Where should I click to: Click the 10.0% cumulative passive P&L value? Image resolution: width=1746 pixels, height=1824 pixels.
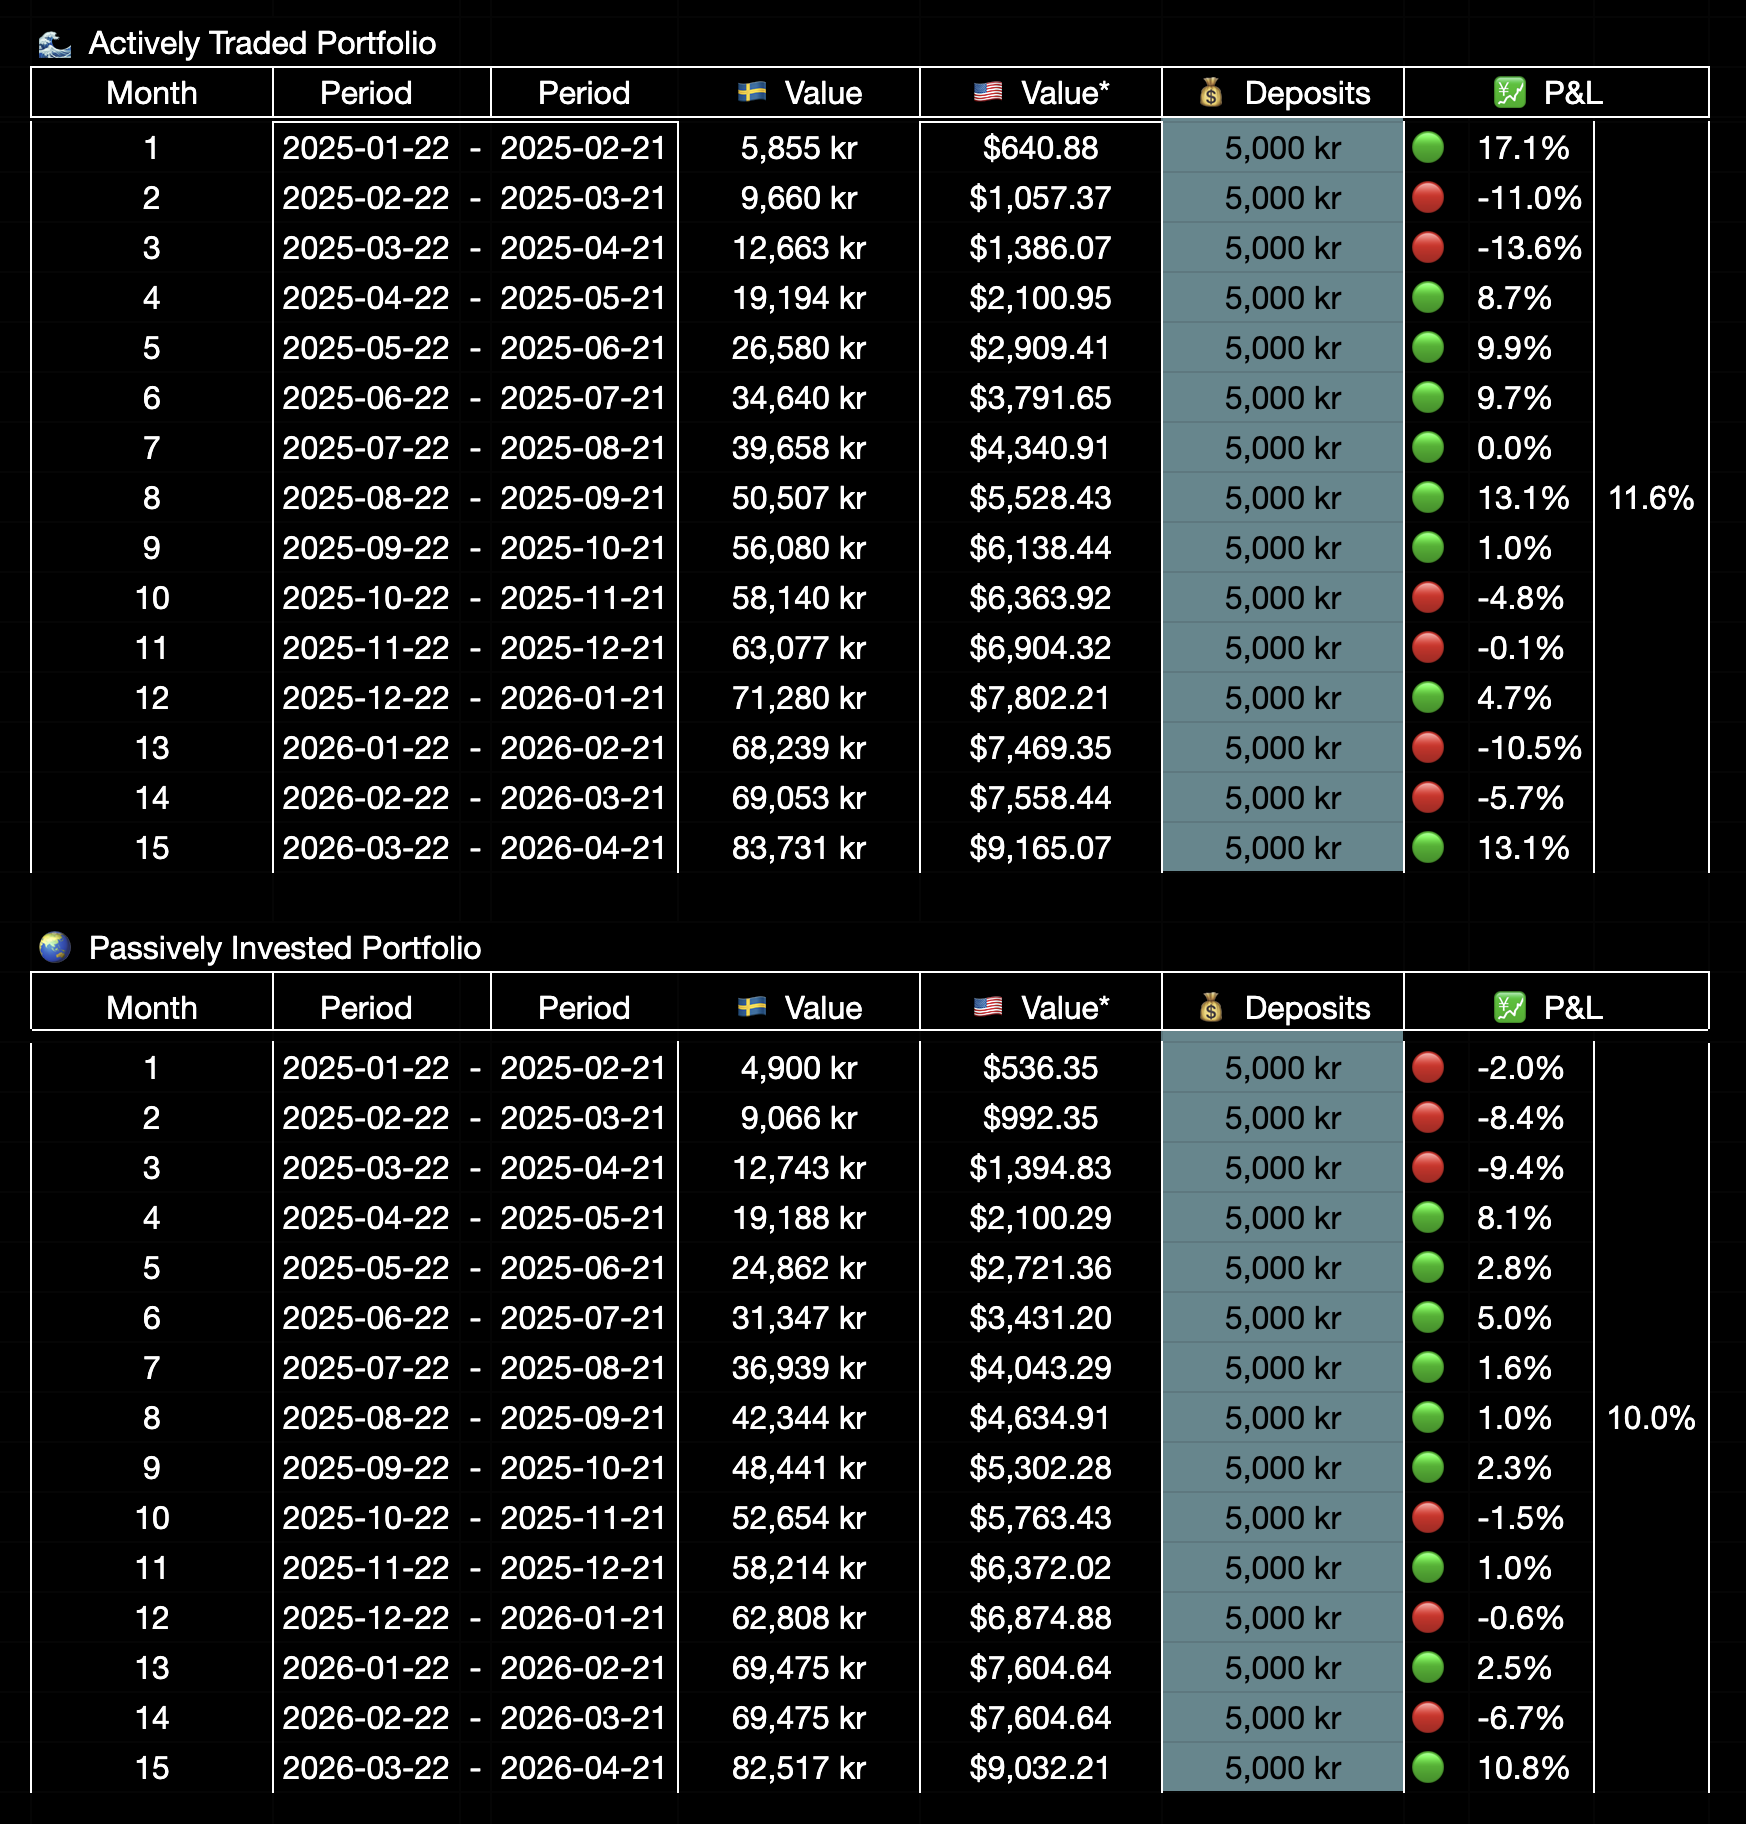click(x=1651, y=1418)
